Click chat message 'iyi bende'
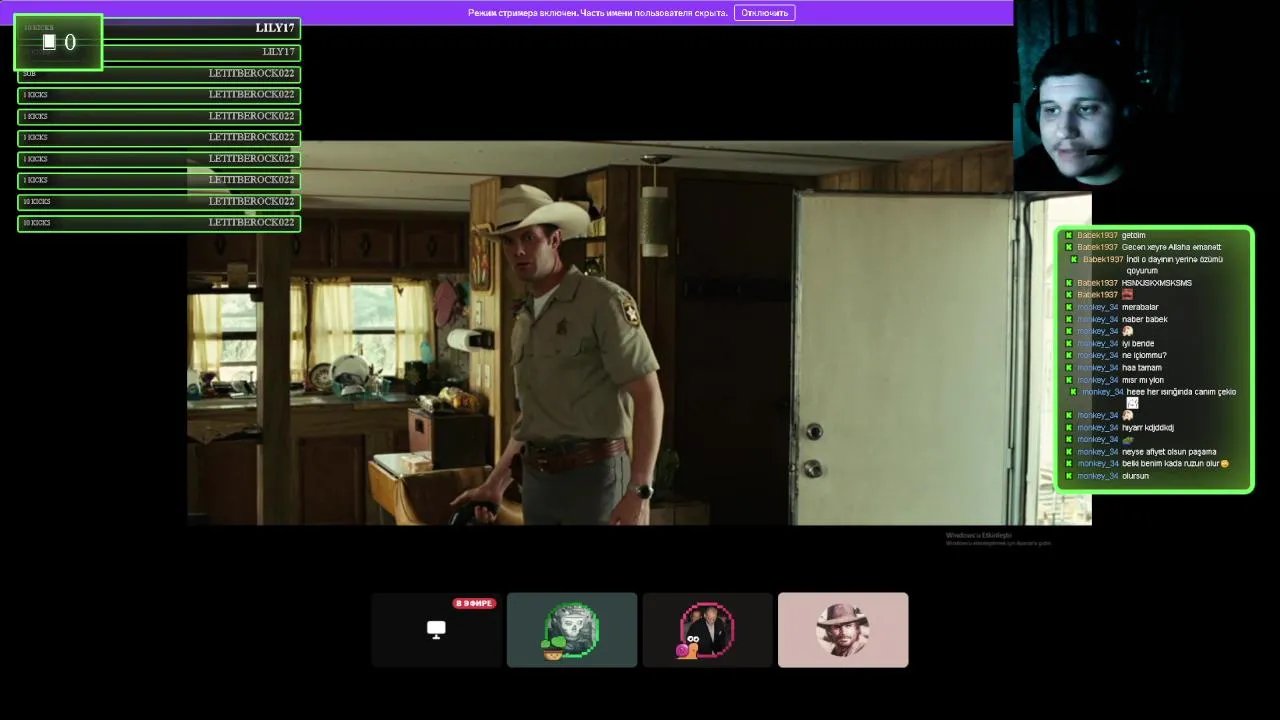The width and height of the screenshot is (1280, 720). pos(1138,343)
